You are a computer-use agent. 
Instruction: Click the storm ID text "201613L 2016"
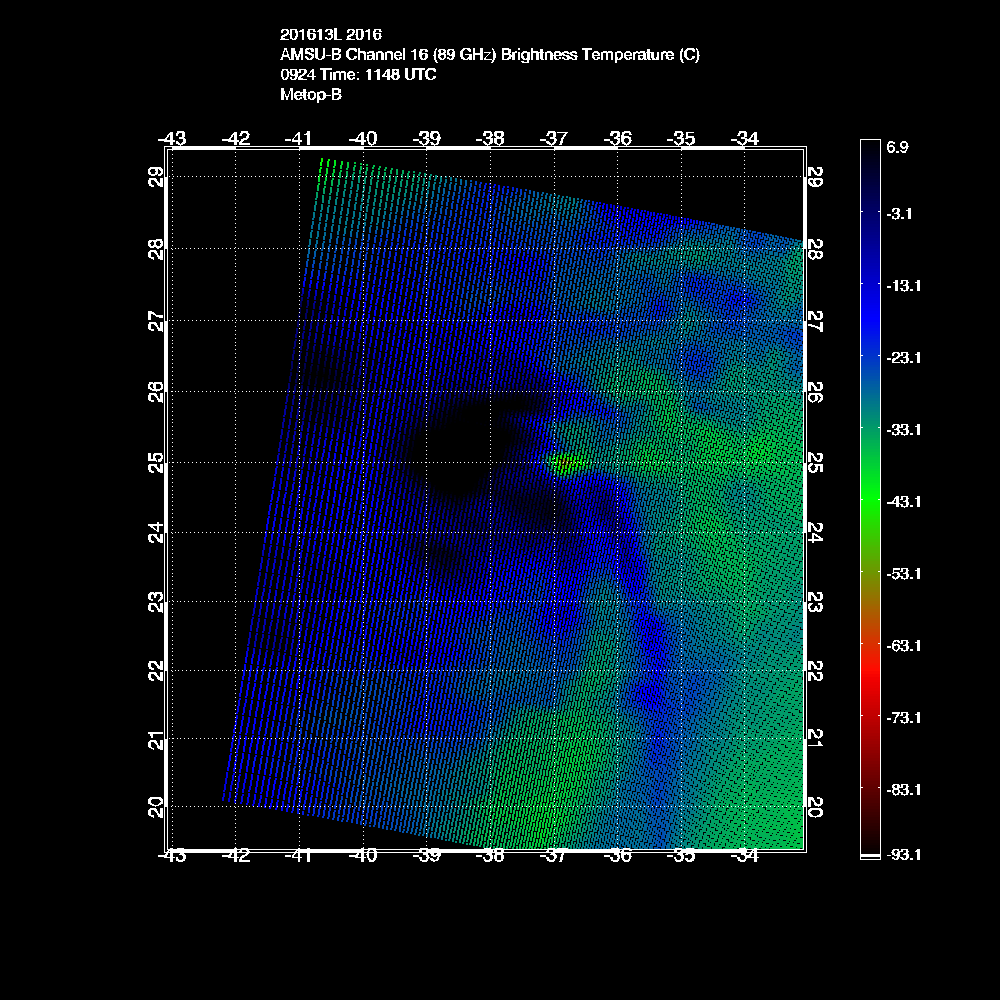[330, 34]
